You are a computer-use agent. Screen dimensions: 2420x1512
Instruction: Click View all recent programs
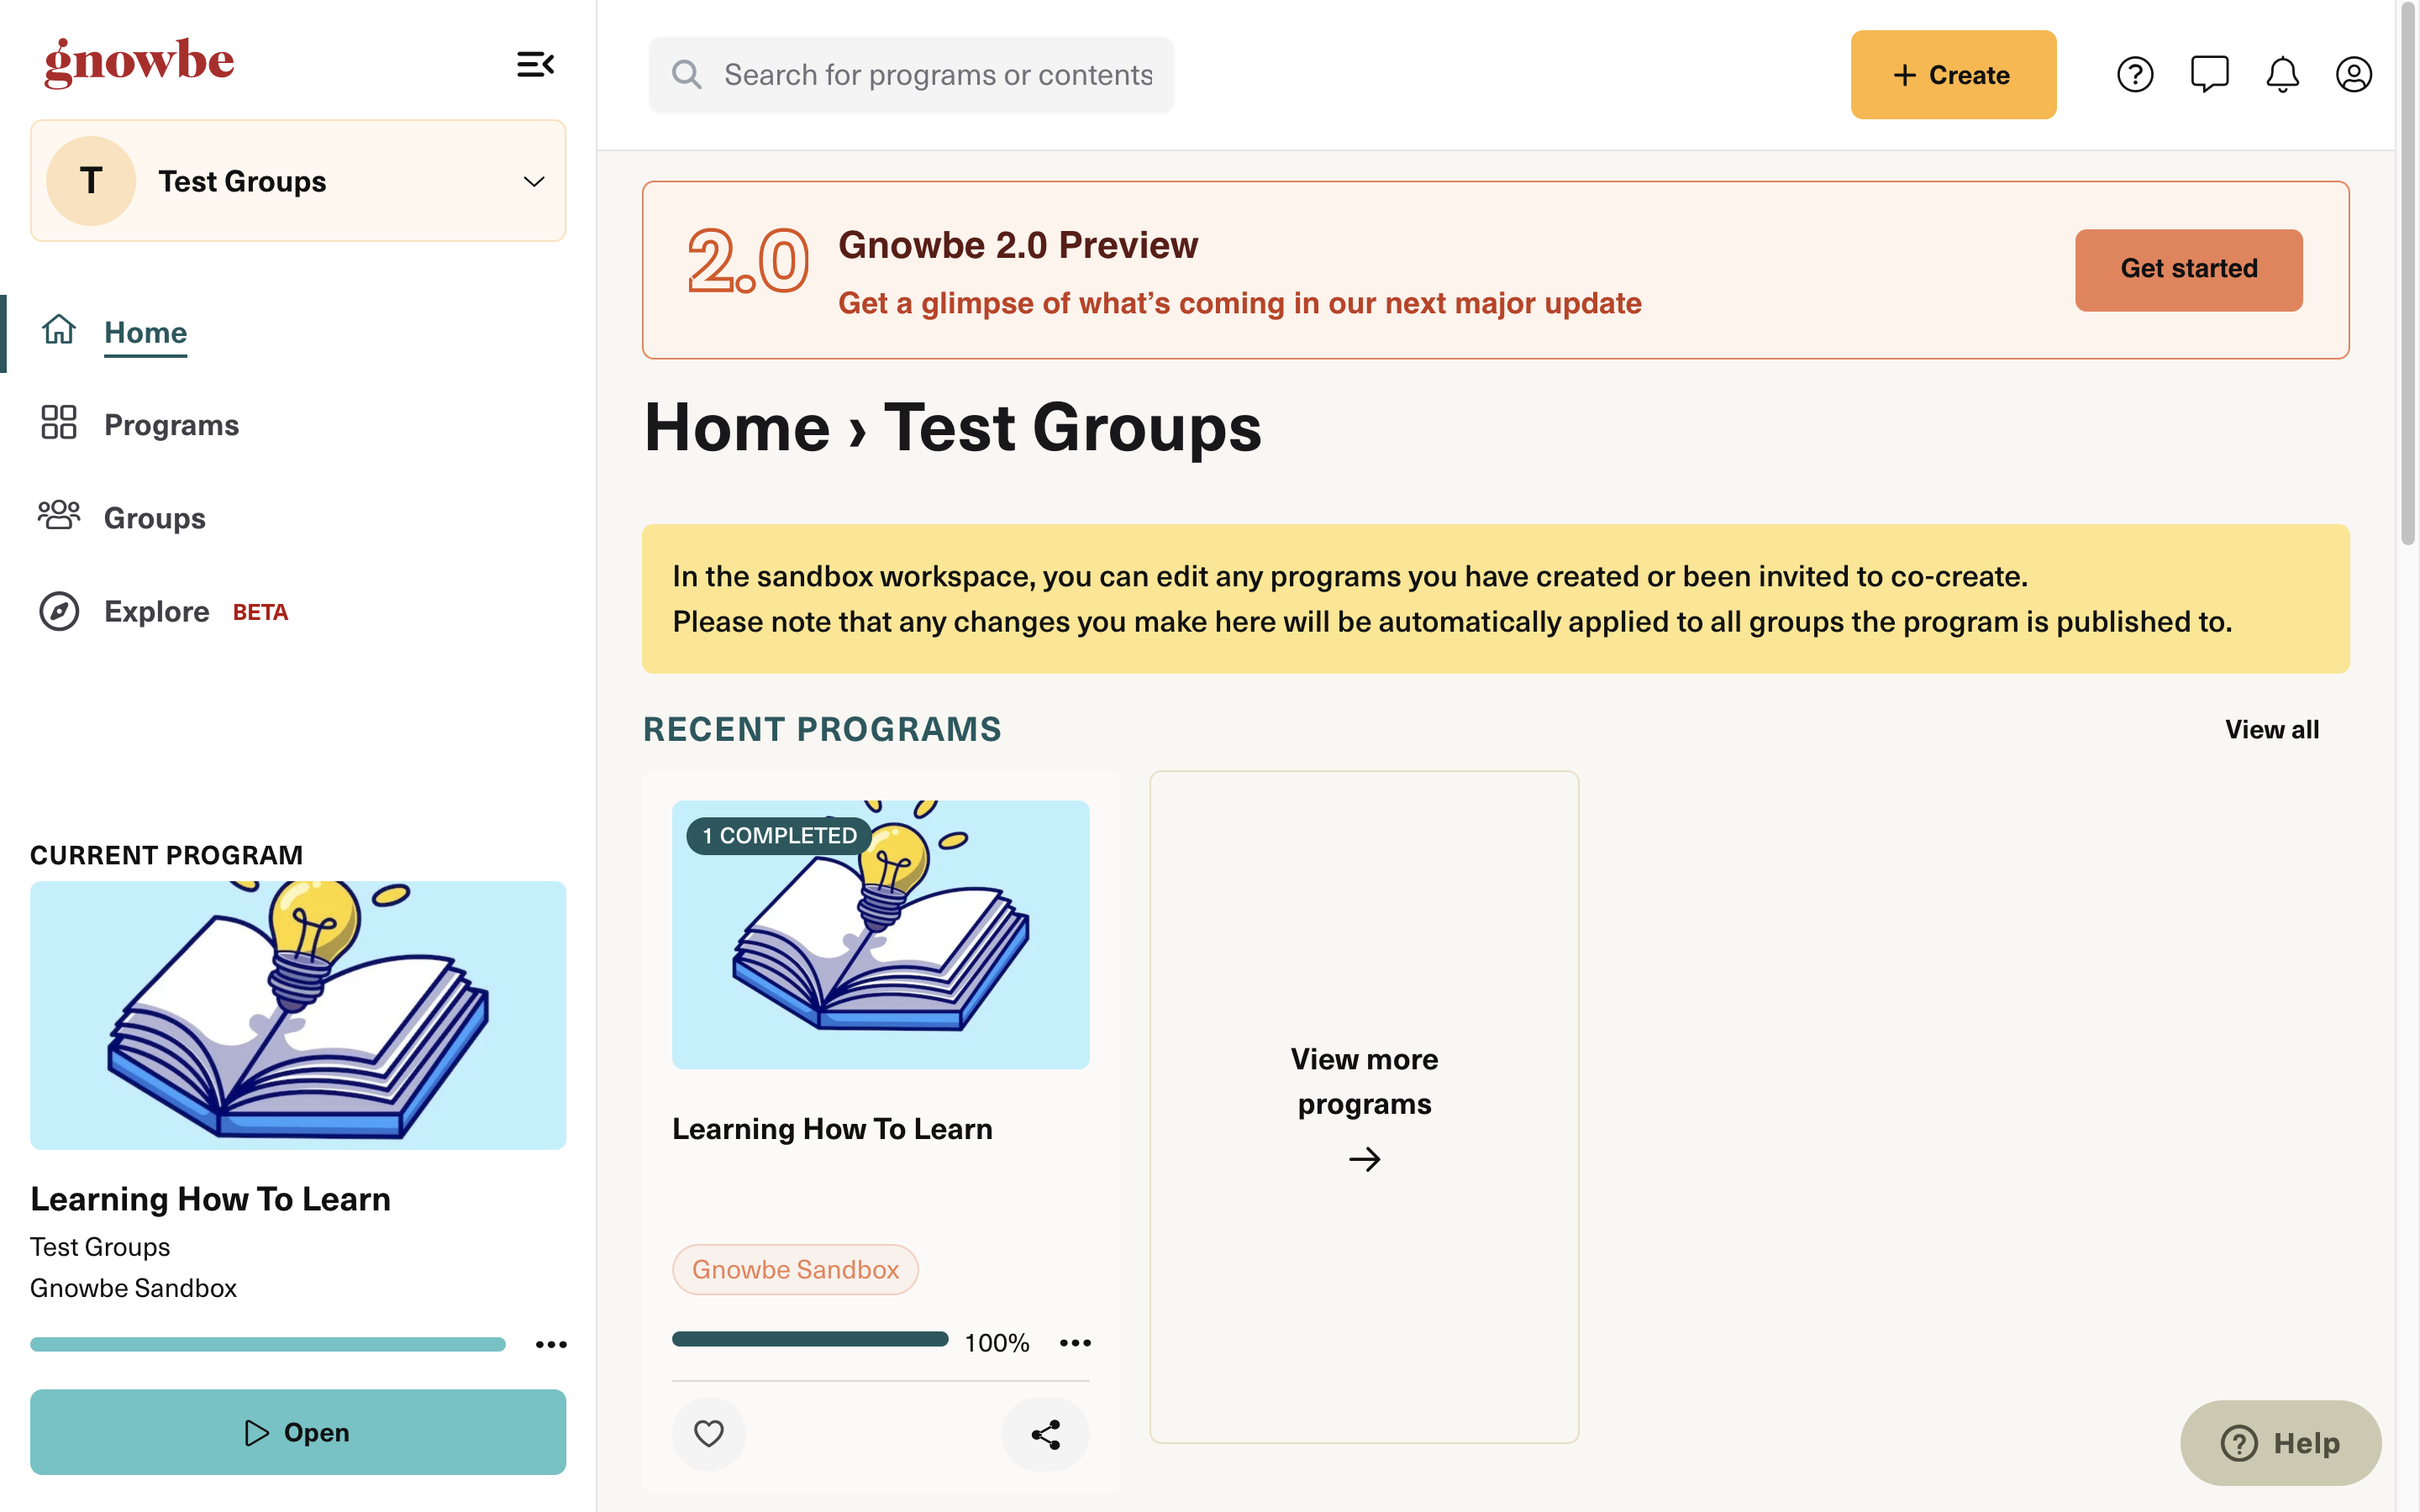pyautogui.click(x=2271, y=729)
